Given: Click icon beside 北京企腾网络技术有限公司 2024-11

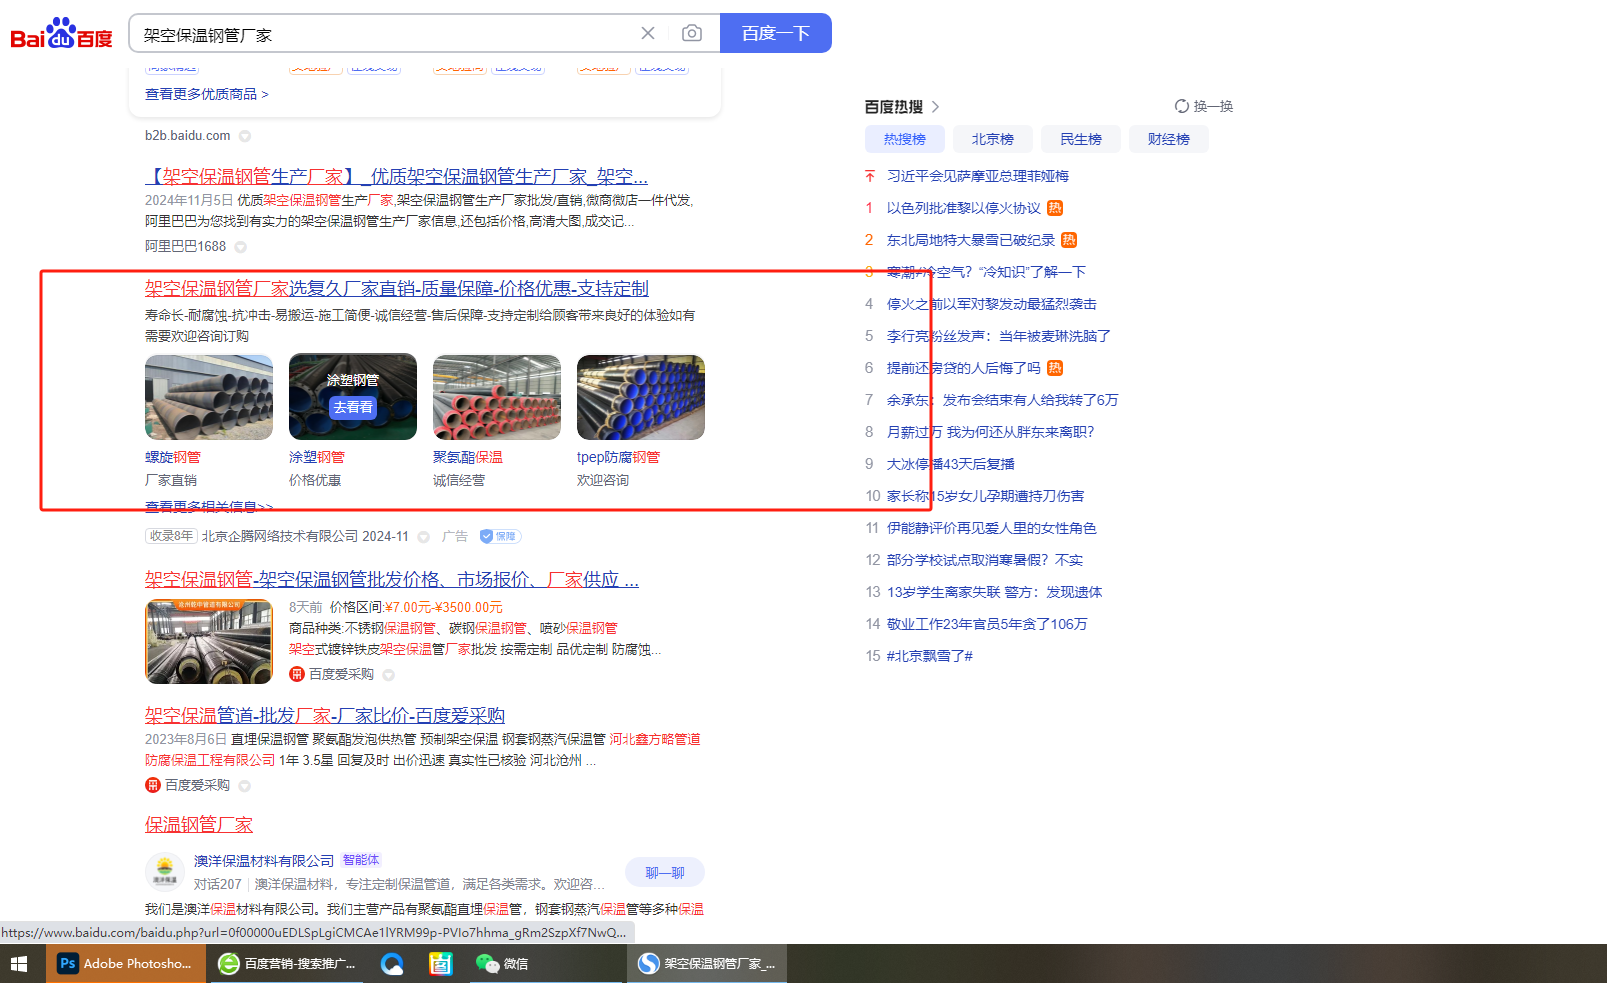Looking at the screenshot, I should [x=423, y=537].
